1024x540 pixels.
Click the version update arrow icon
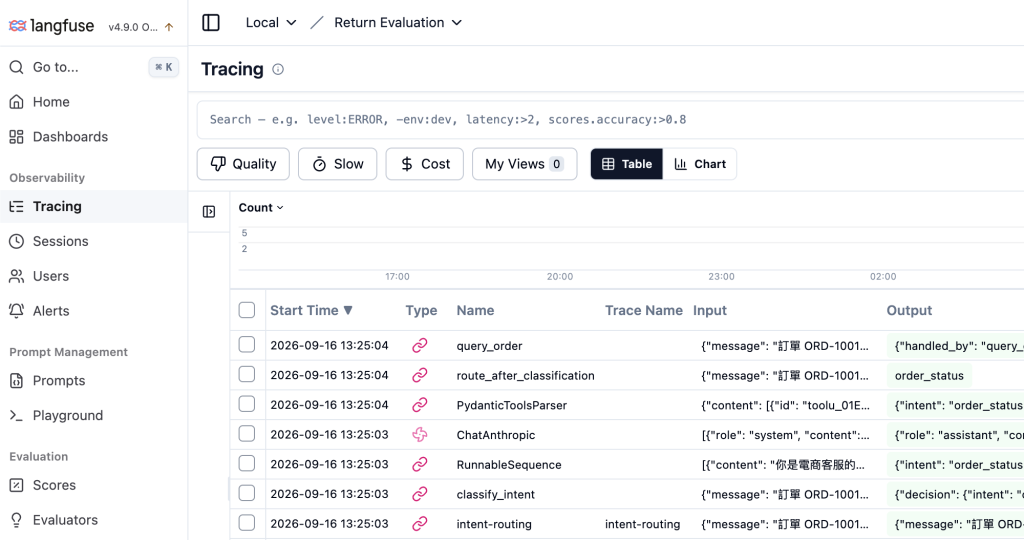(x=169, y=27)
